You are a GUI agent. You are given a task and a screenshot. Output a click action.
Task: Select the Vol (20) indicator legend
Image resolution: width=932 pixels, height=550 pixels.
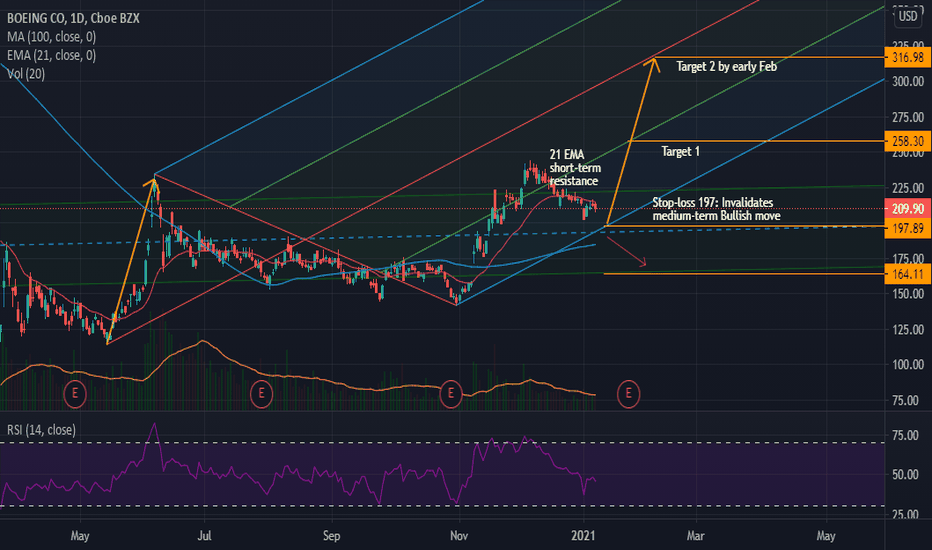(26, 74)
